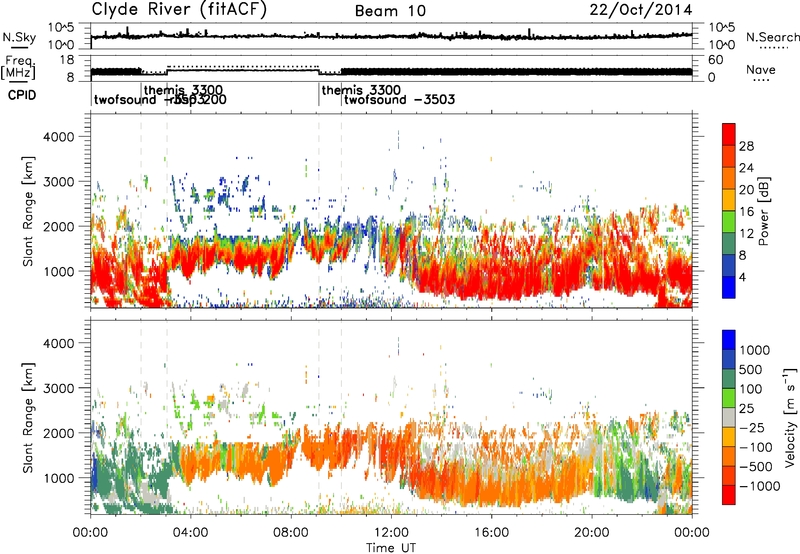800x554 pixels.
Task: Click the 'Nave' legend label
Action: [761, 70]
